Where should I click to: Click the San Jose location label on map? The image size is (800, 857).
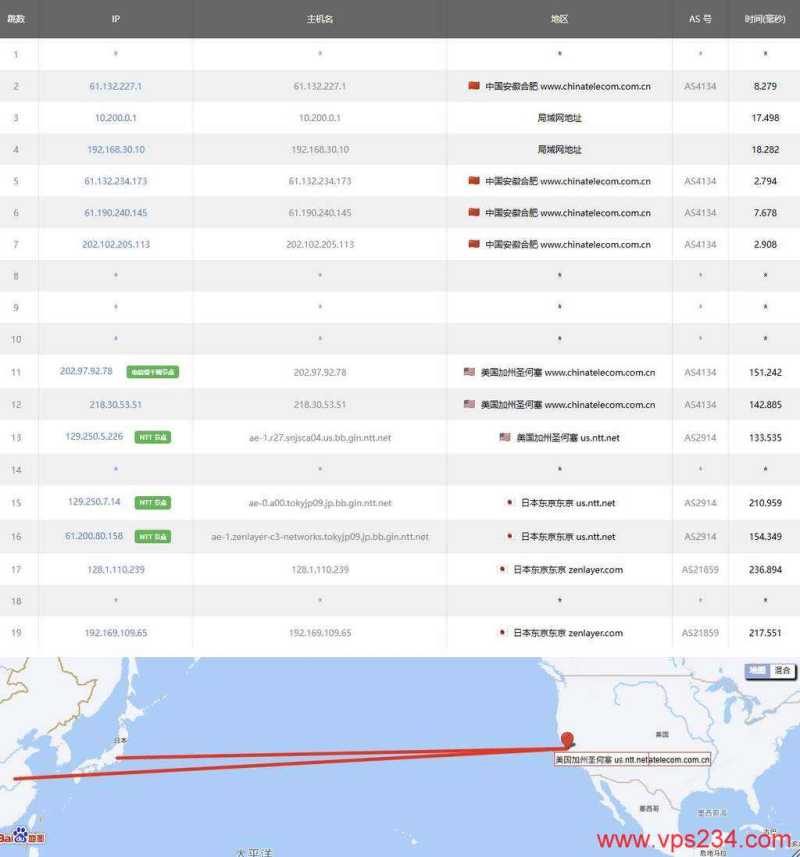pos(632,760)
